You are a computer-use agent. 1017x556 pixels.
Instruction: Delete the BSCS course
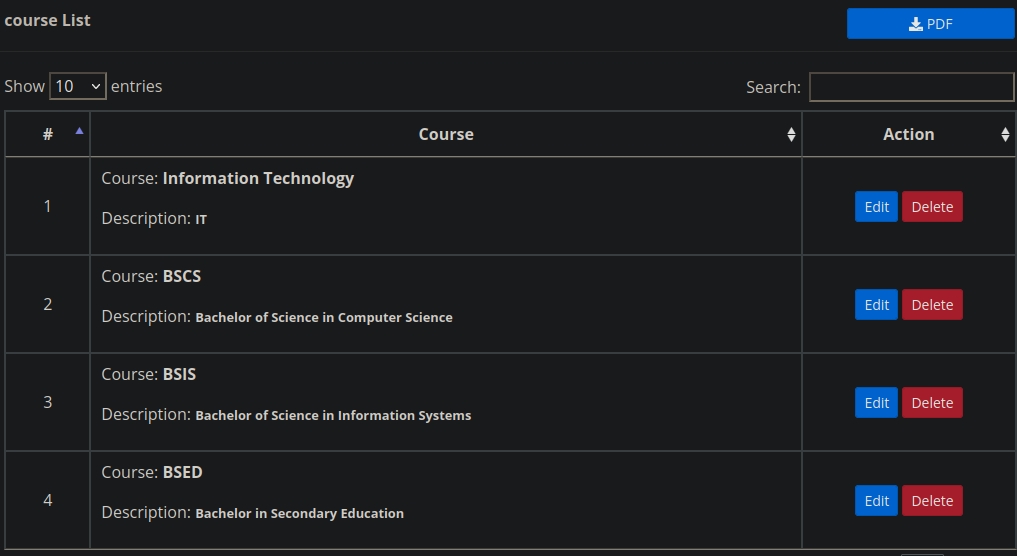pos(932,305)
